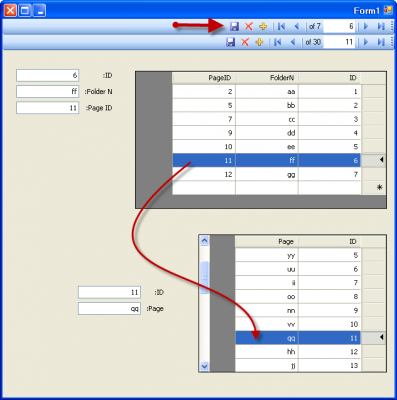Click ID cell 13 in lower grid
The width and height of the screenshot is (397, 400).
point(330,366)
